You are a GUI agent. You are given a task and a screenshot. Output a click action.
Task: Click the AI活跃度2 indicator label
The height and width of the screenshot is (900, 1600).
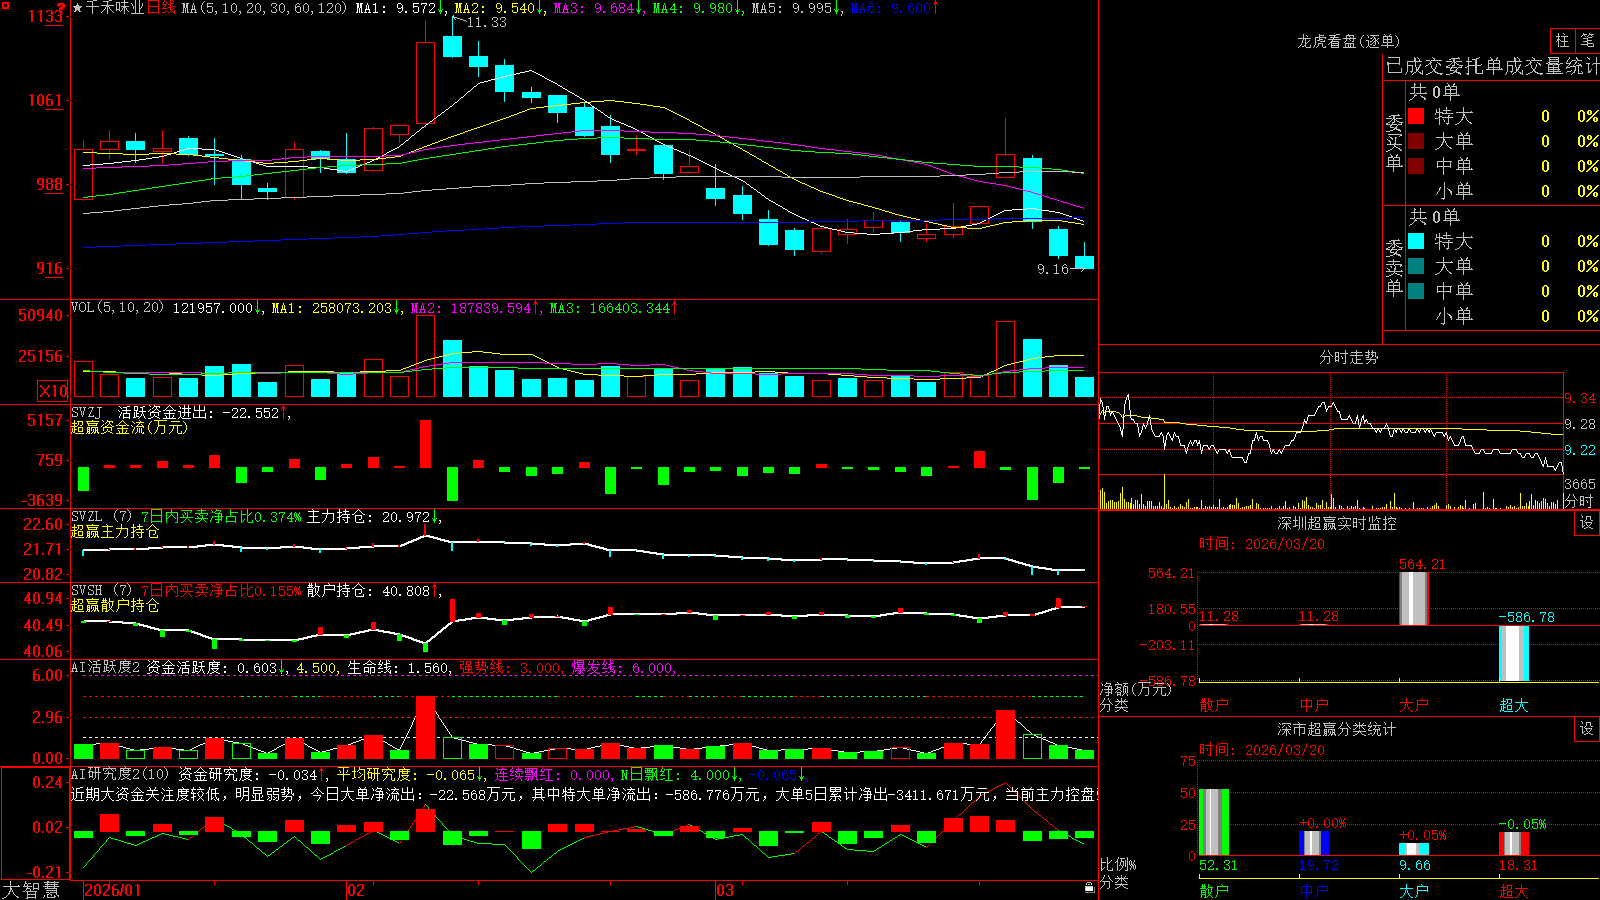[106, 668]
